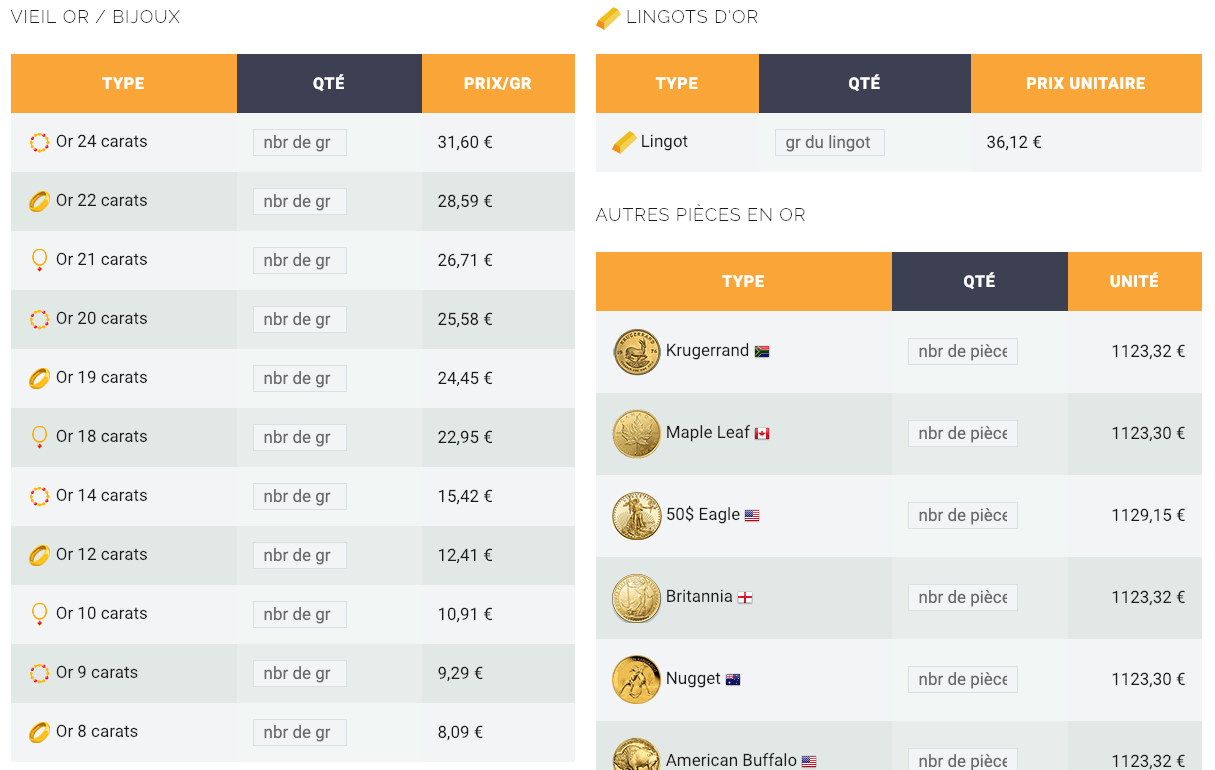
Task: Click the grams field for Or 9 carats
Action: point(299,673)
